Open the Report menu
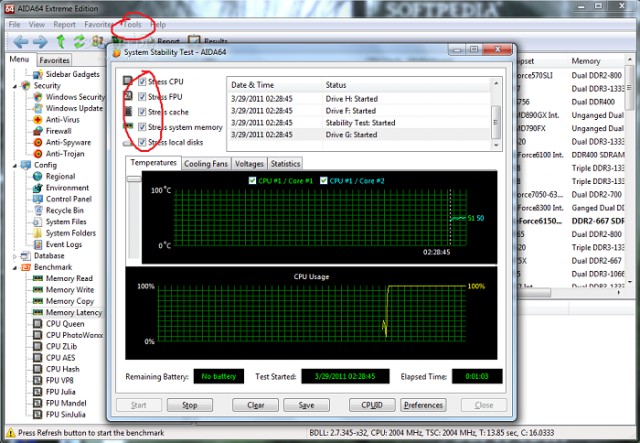Image resolution: width=640 pixels, height=443 pixels. tap(64, 24)
